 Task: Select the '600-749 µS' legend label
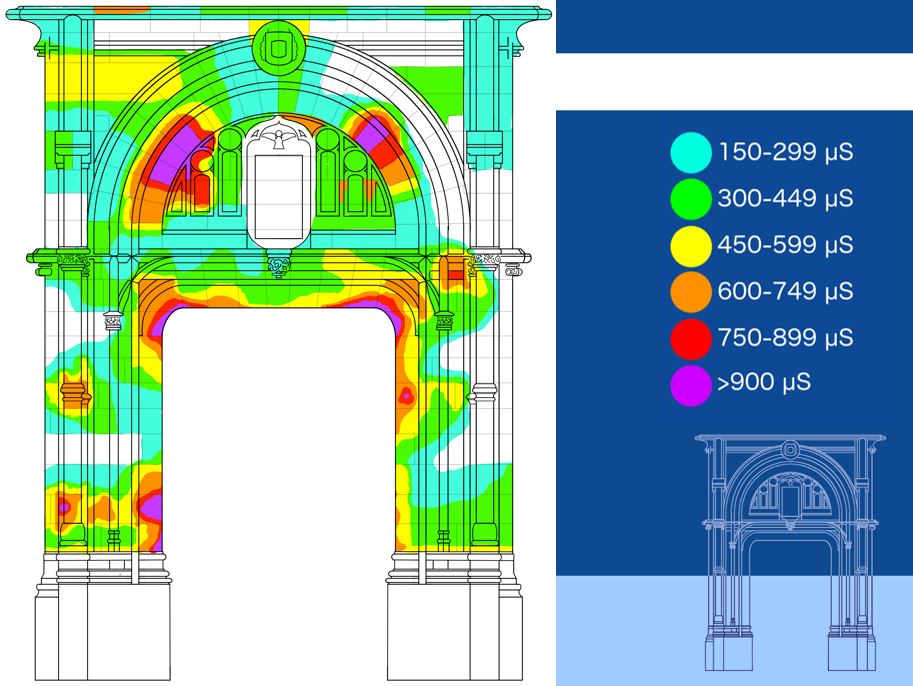[785, 291]
